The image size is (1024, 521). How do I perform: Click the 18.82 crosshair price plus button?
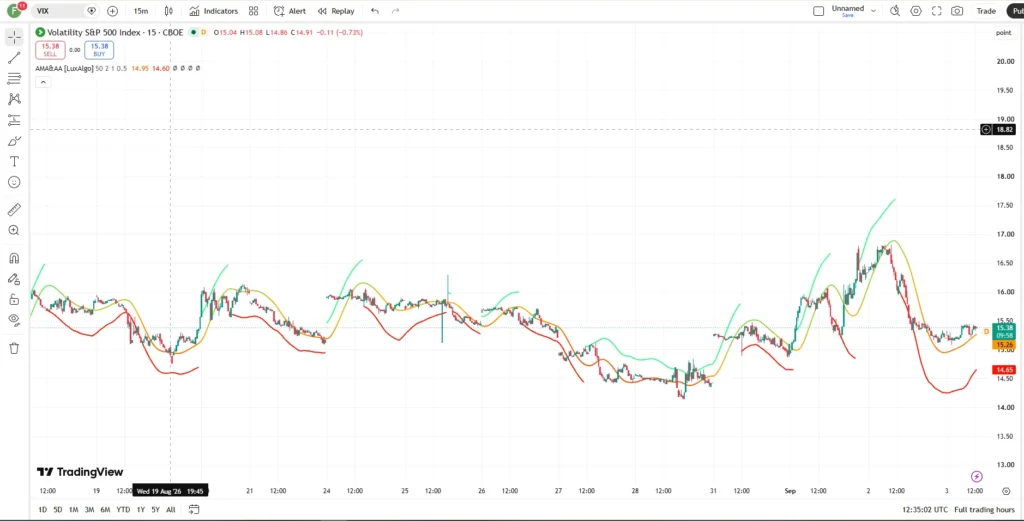[986, 129]
